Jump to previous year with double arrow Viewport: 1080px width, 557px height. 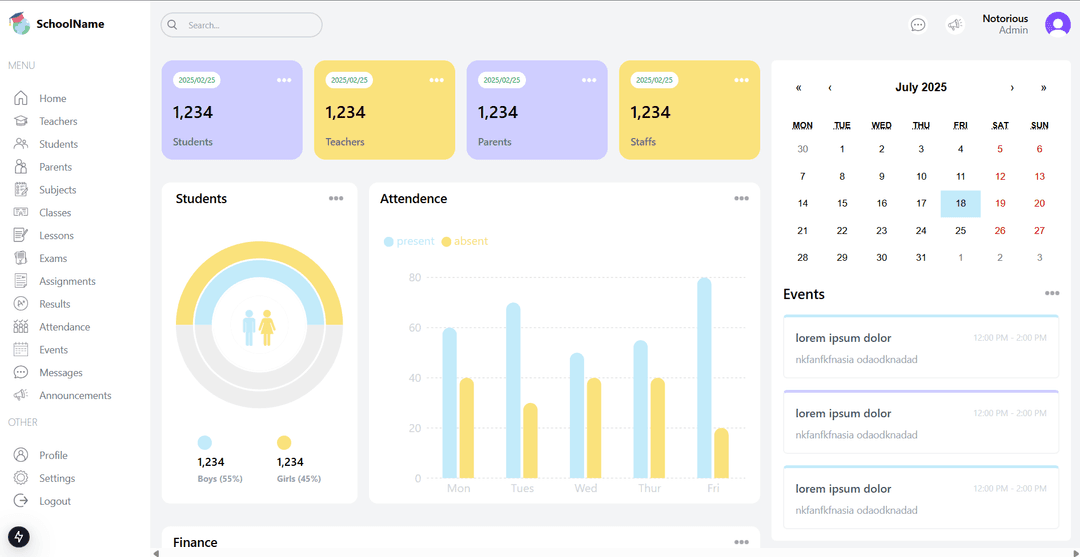pos(798,88)
